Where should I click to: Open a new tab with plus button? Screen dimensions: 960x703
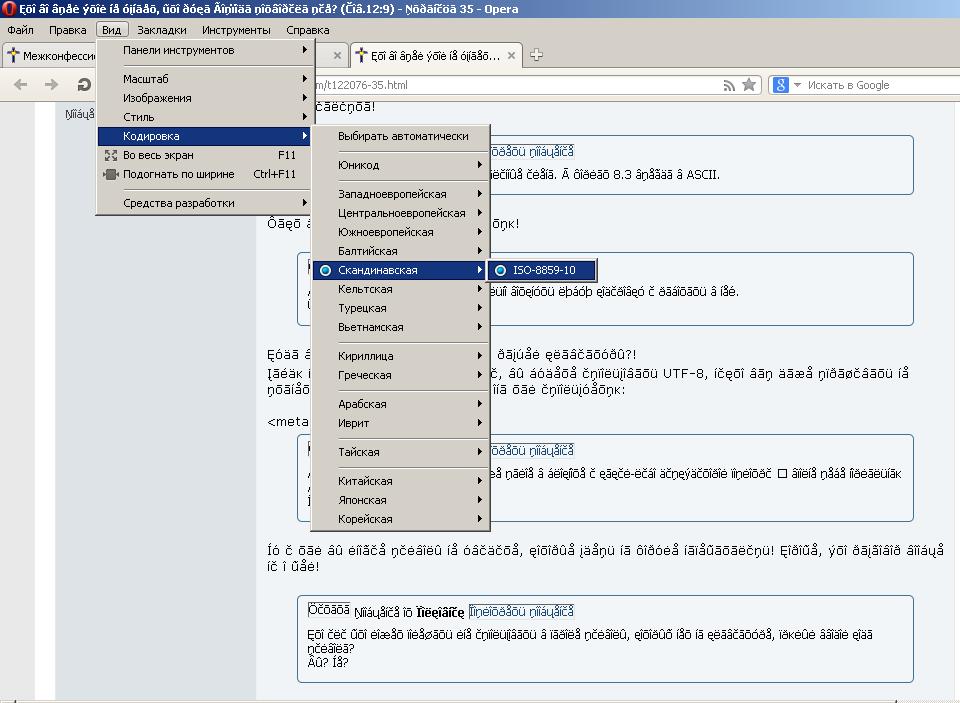point(537,55)
